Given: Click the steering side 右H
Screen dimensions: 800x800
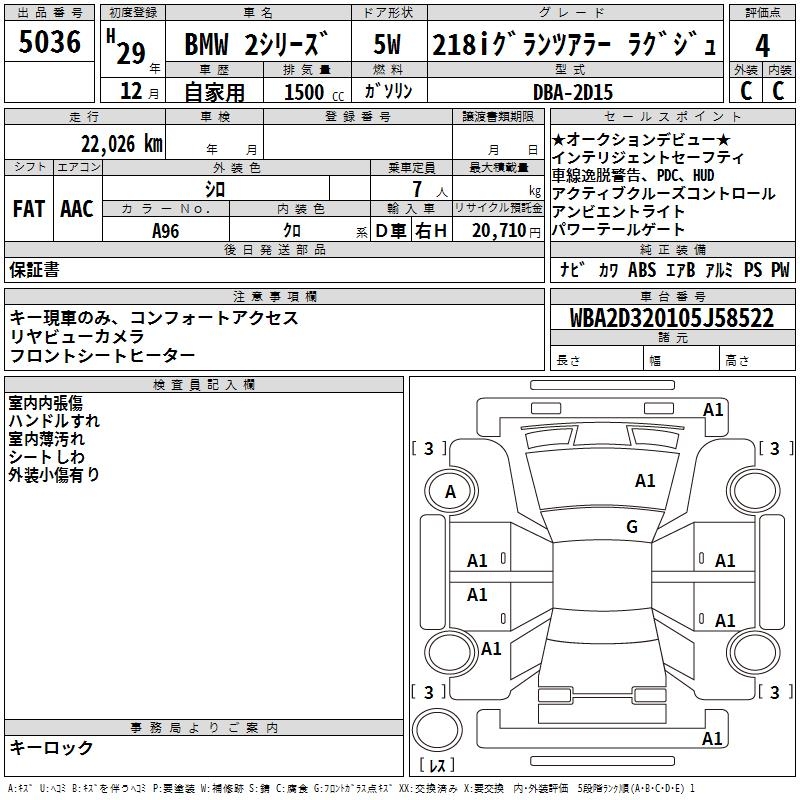Looking at the screenshot, I should tap(431, 231).
